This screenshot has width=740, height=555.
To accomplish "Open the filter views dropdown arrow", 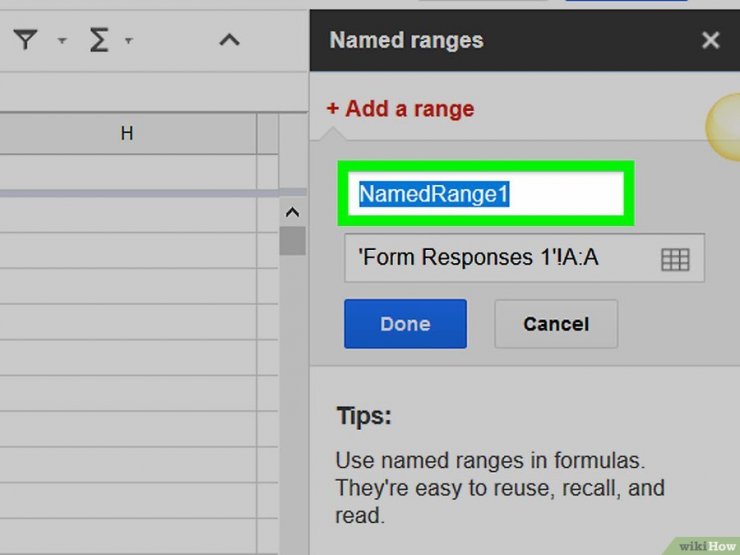I will coord(62,41).
